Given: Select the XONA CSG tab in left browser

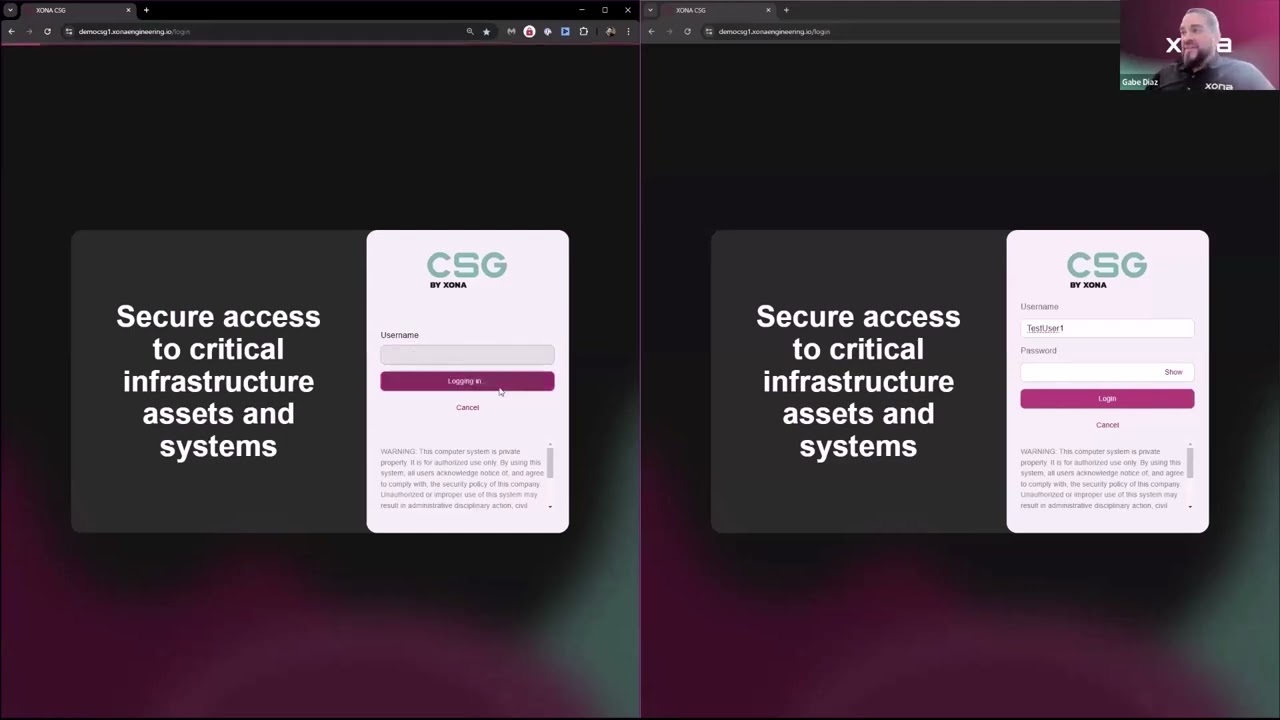Looking at the screenshot, I should click(76, 10).
